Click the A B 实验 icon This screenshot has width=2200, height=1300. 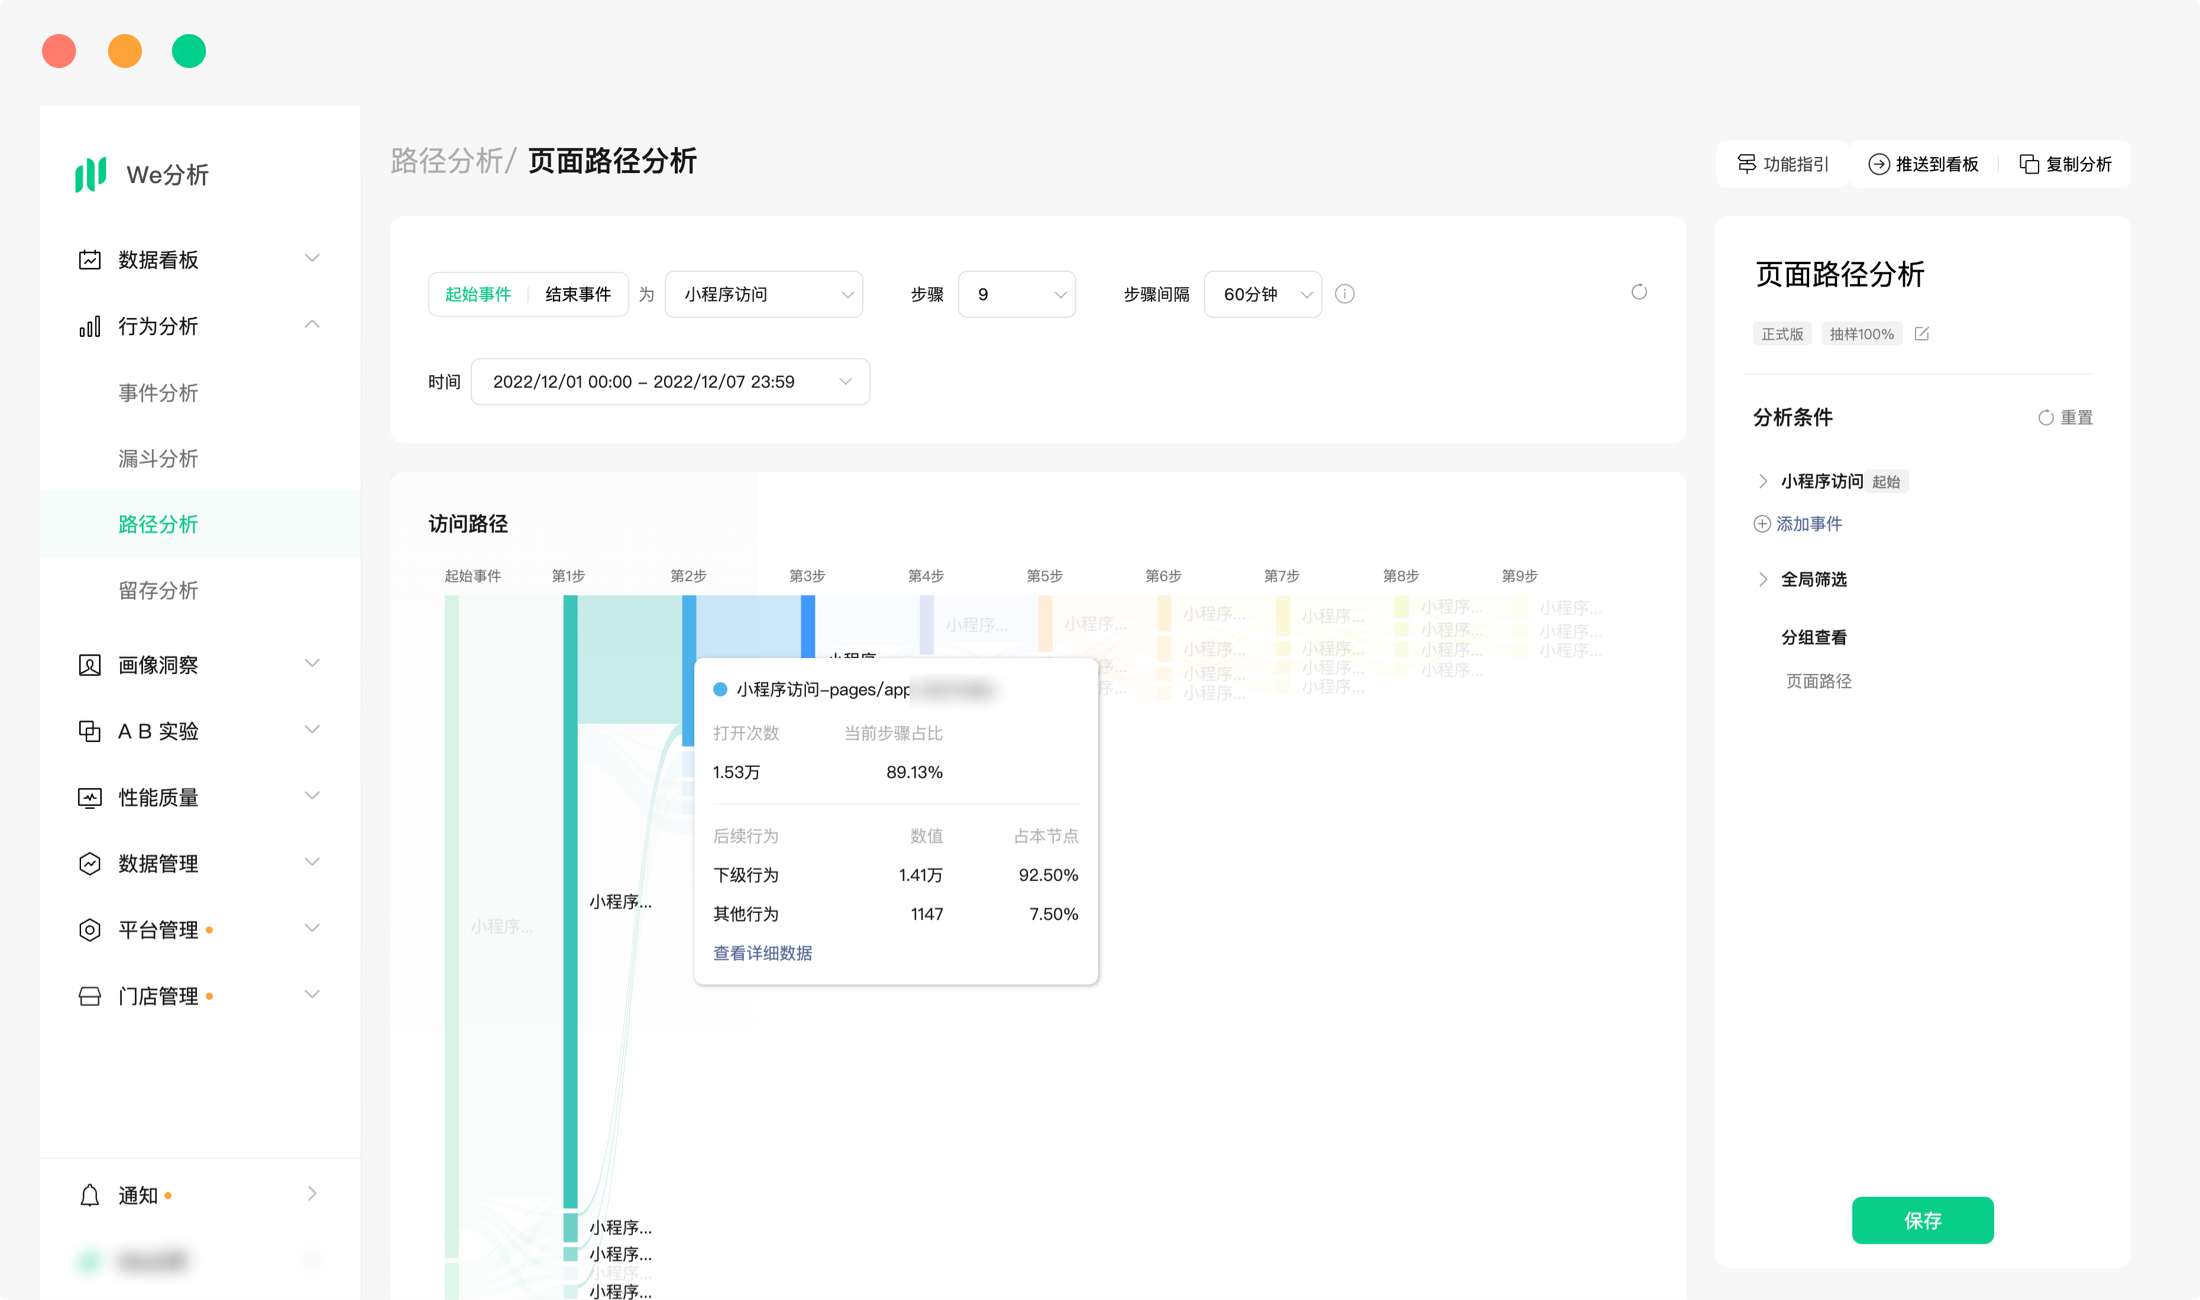(x=90, y=731)
